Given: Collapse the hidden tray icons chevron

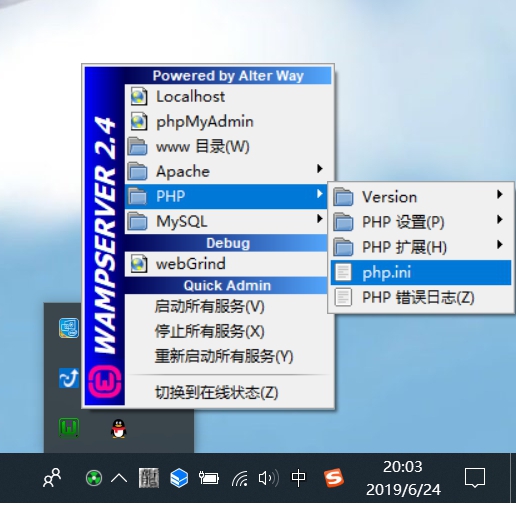Looking at the screenshot, I should click(119, 479).
